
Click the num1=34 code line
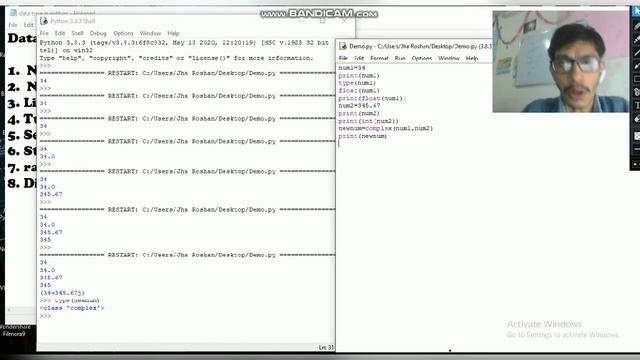(351, 68)
